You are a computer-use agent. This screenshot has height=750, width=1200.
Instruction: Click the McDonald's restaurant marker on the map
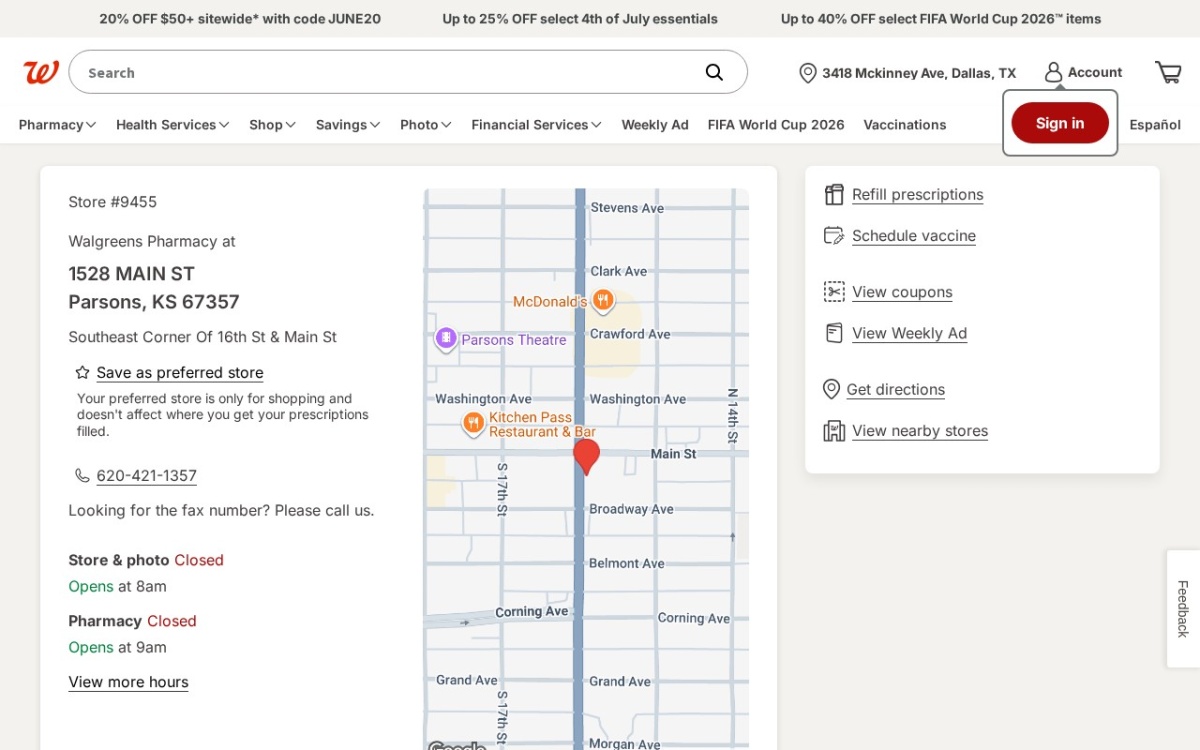602,300
